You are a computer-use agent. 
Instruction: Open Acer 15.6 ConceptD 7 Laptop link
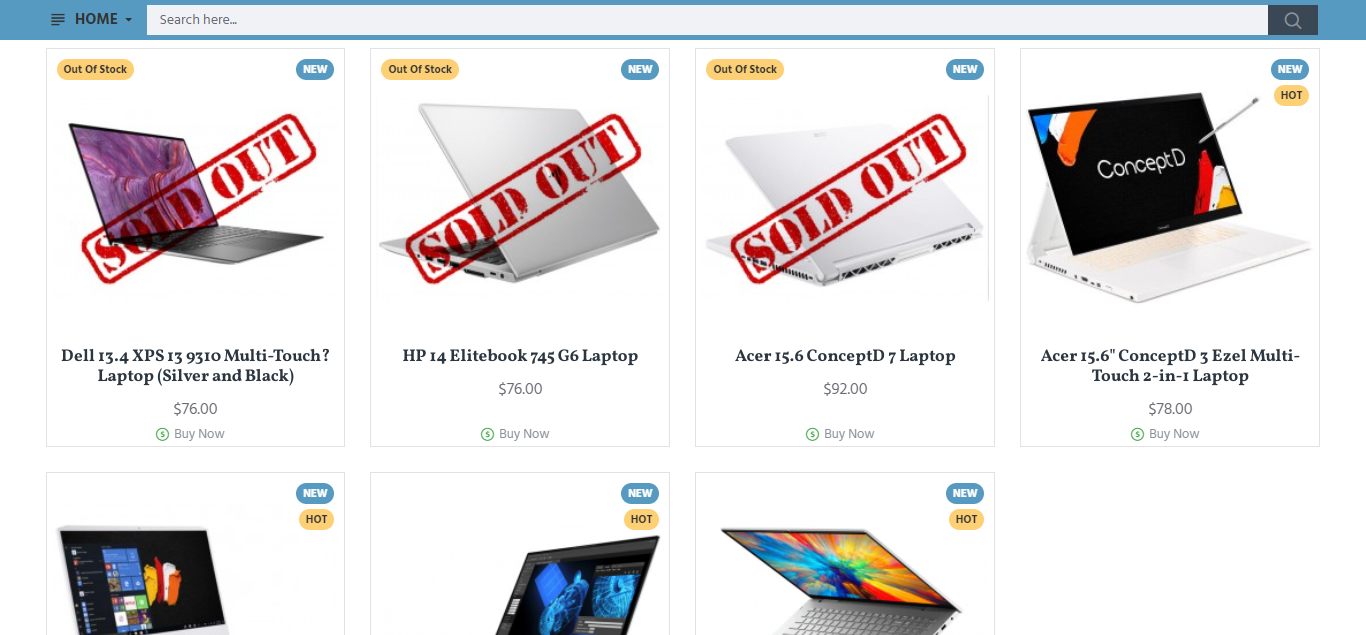[845, 356]
